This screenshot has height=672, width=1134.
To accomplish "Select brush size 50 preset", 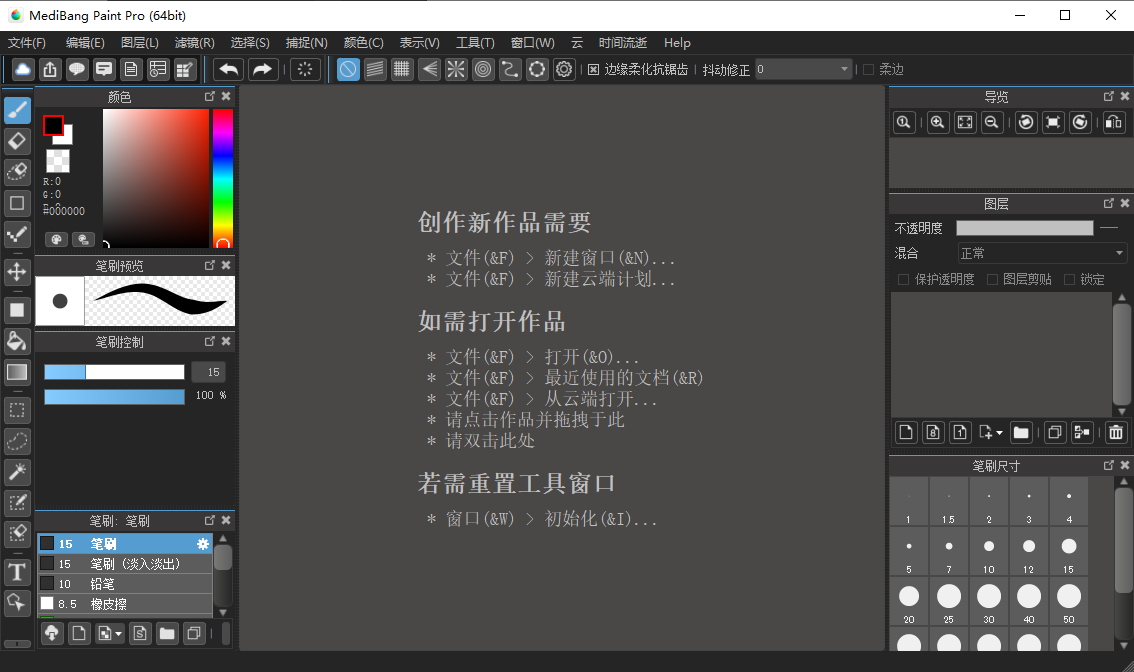I will tap(1068, 603).
